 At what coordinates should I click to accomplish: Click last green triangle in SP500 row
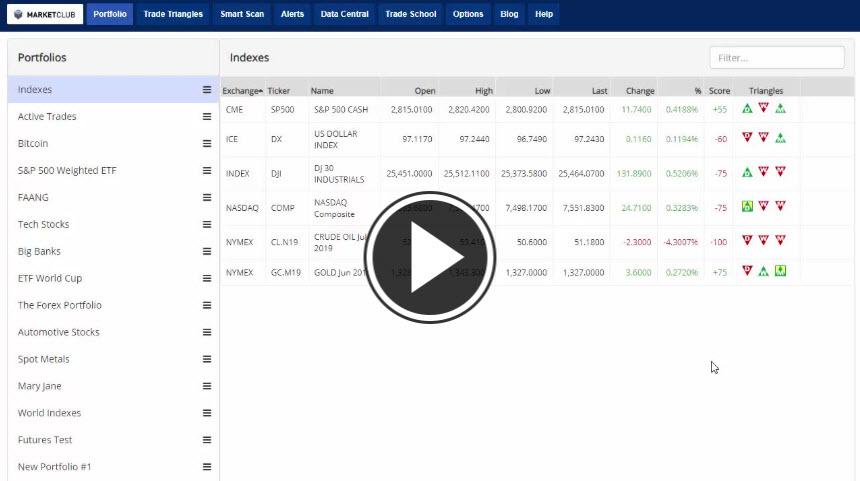[x=780, y=109]
